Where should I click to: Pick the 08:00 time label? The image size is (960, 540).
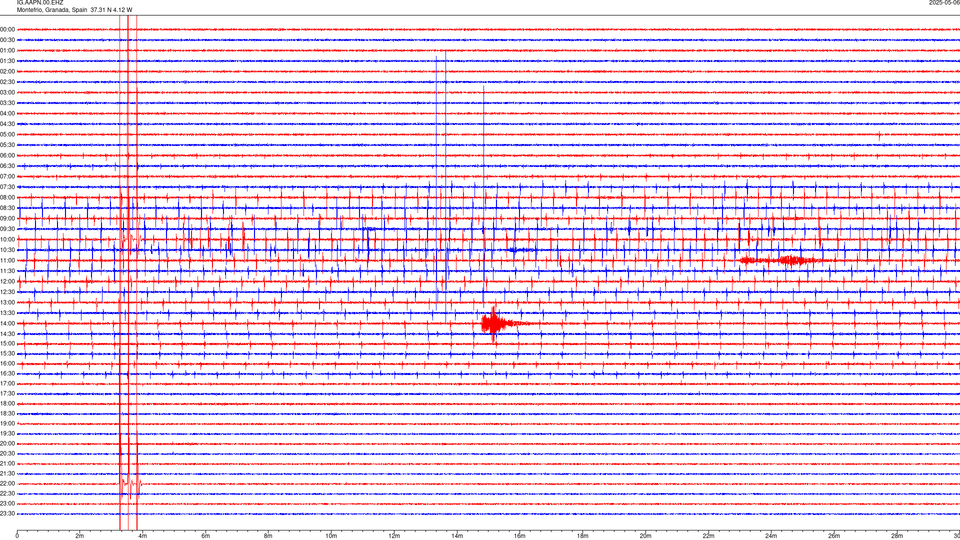[x=8, y=197]
